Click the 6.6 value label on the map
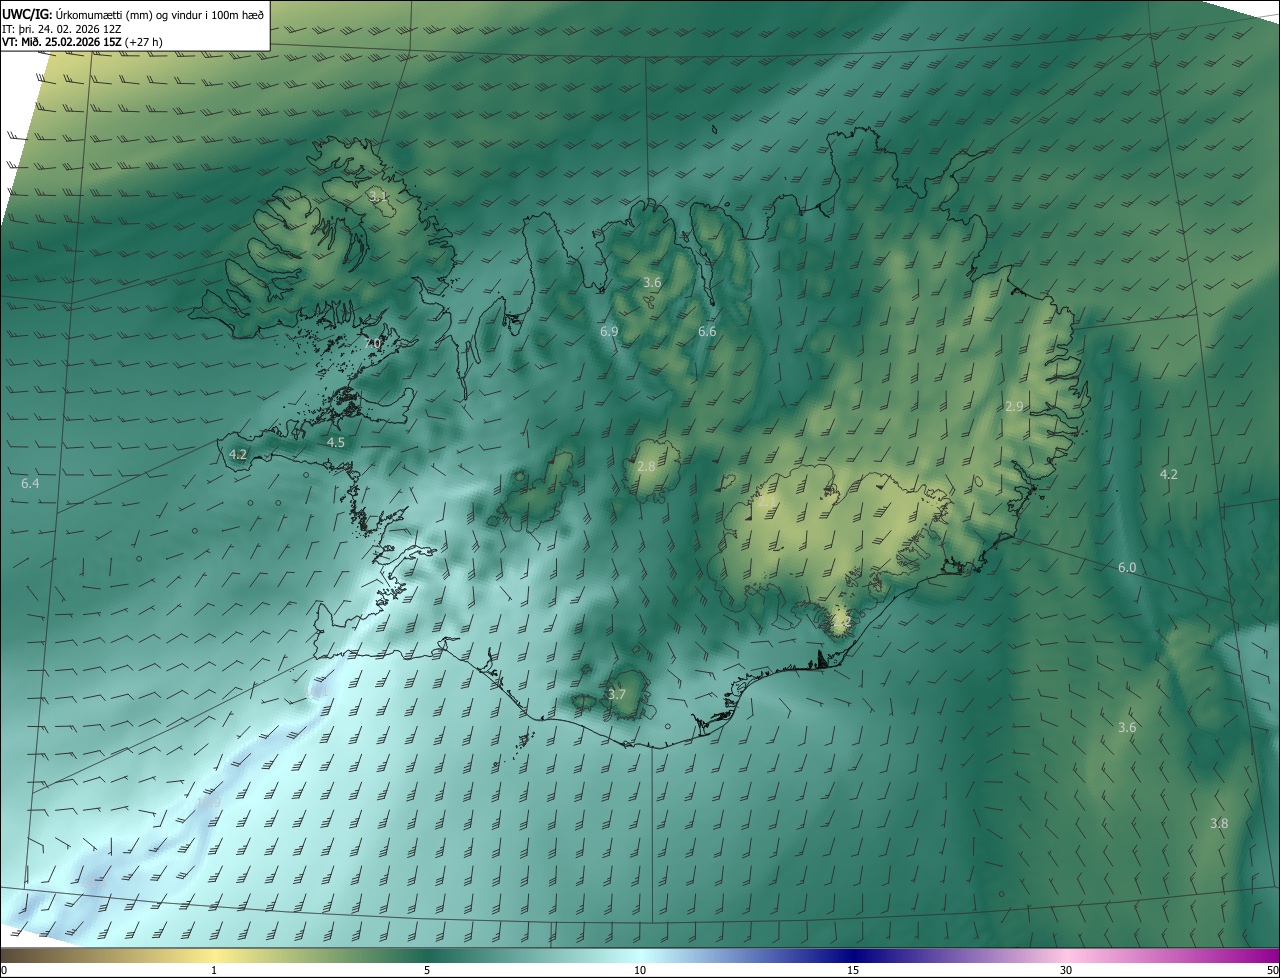 (707, 331)
